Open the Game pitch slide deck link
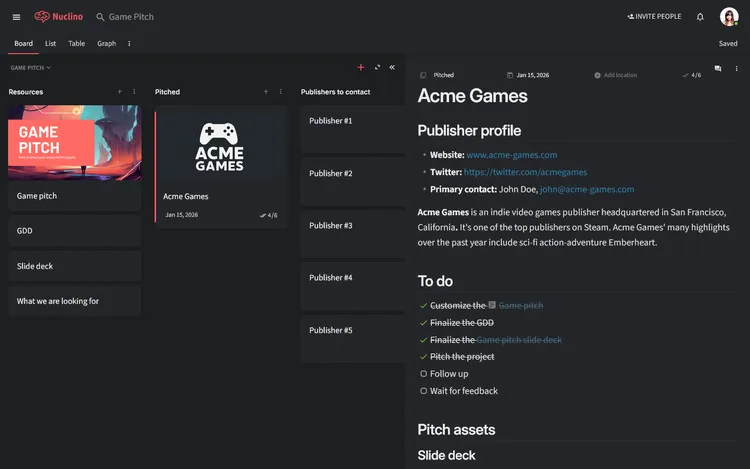The image size is (750, 469). click(519, 340)
